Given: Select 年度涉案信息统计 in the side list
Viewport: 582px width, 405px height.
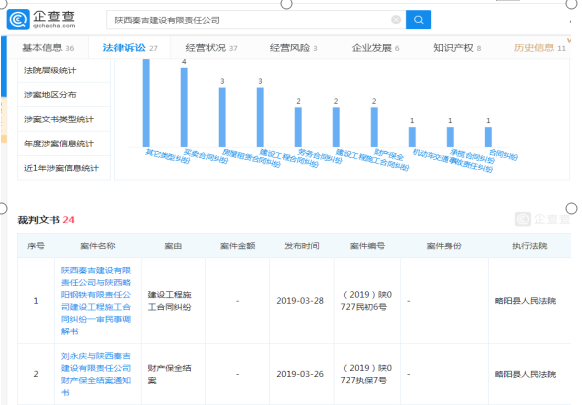Looking at the screenshot, I should (x=64, y=144).
